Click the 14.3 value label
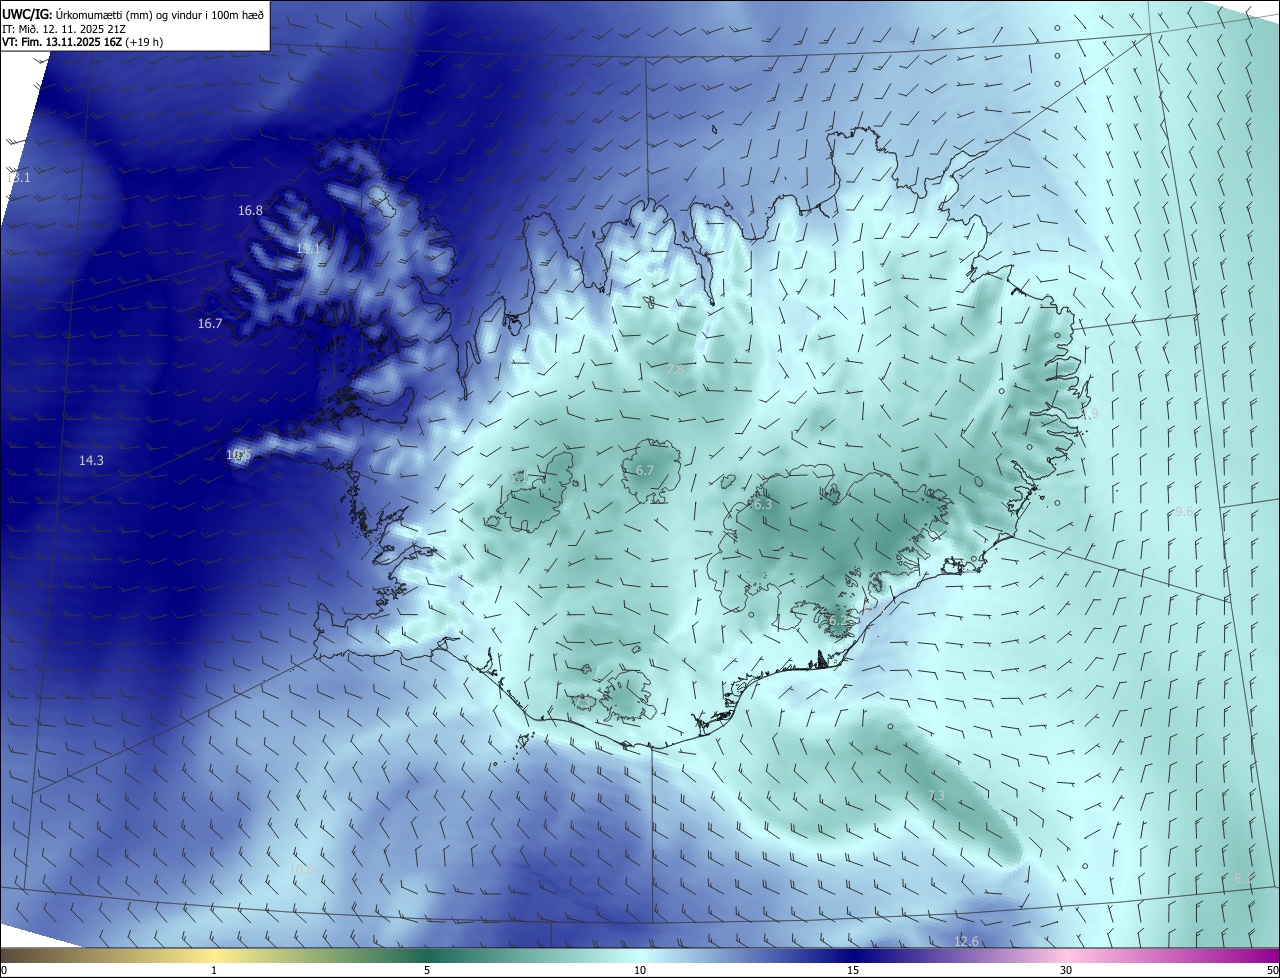1280x978 pixels. (x=91, y=461)
